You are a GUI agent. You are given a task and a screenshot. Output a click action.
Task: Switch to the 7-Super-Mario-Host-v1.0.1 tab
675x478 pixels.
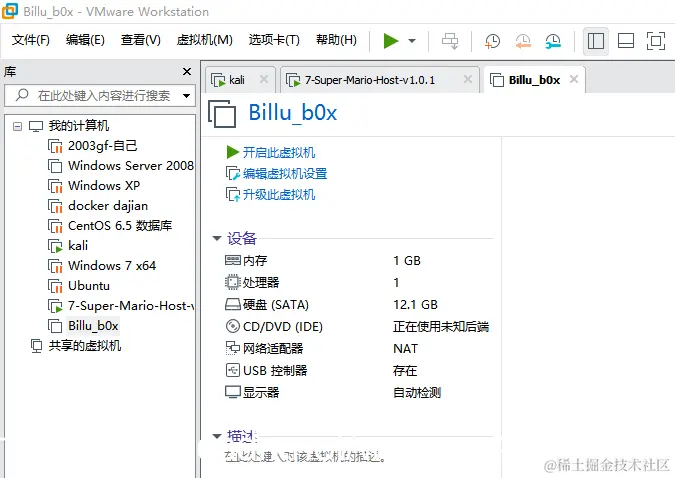pos(370,80)
